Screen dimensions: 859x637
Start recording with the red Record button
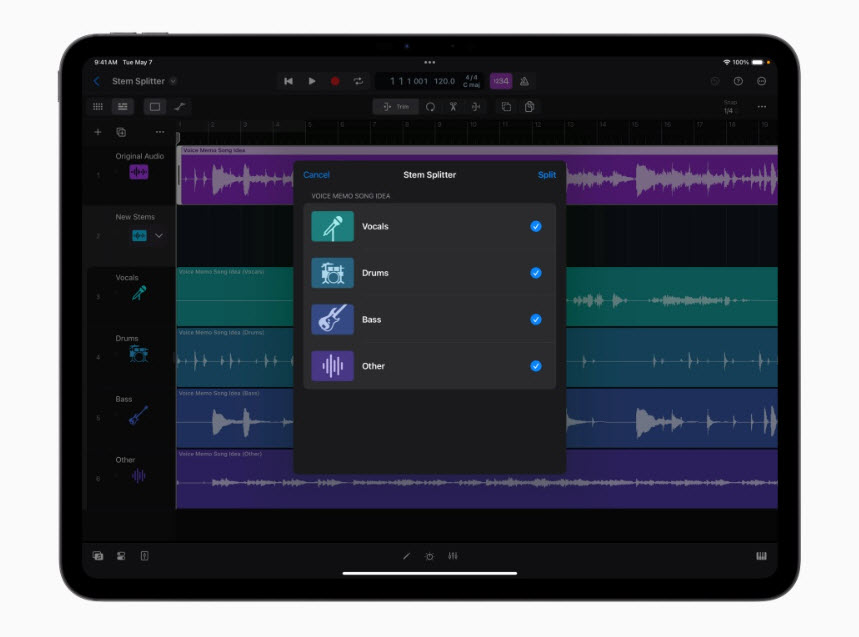[335, 81]
